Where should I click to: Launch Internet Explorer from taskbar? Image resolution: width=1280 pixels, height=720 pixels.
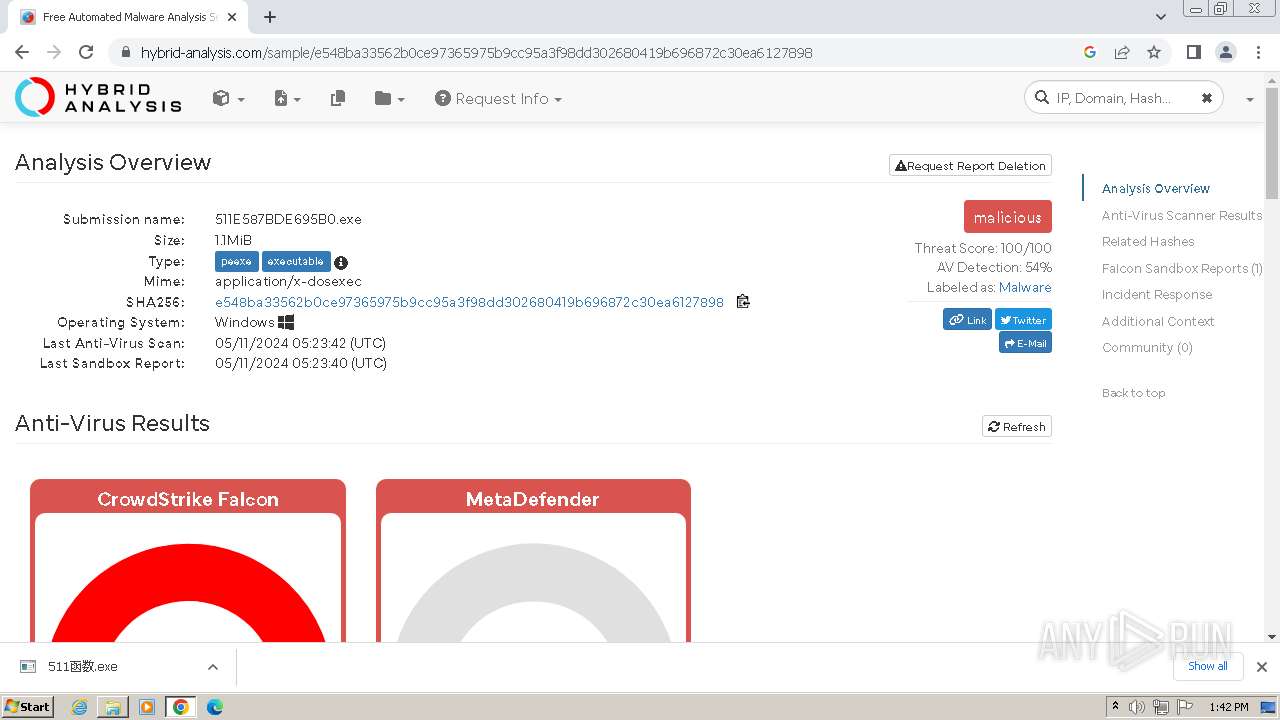(x=79, y=707)
